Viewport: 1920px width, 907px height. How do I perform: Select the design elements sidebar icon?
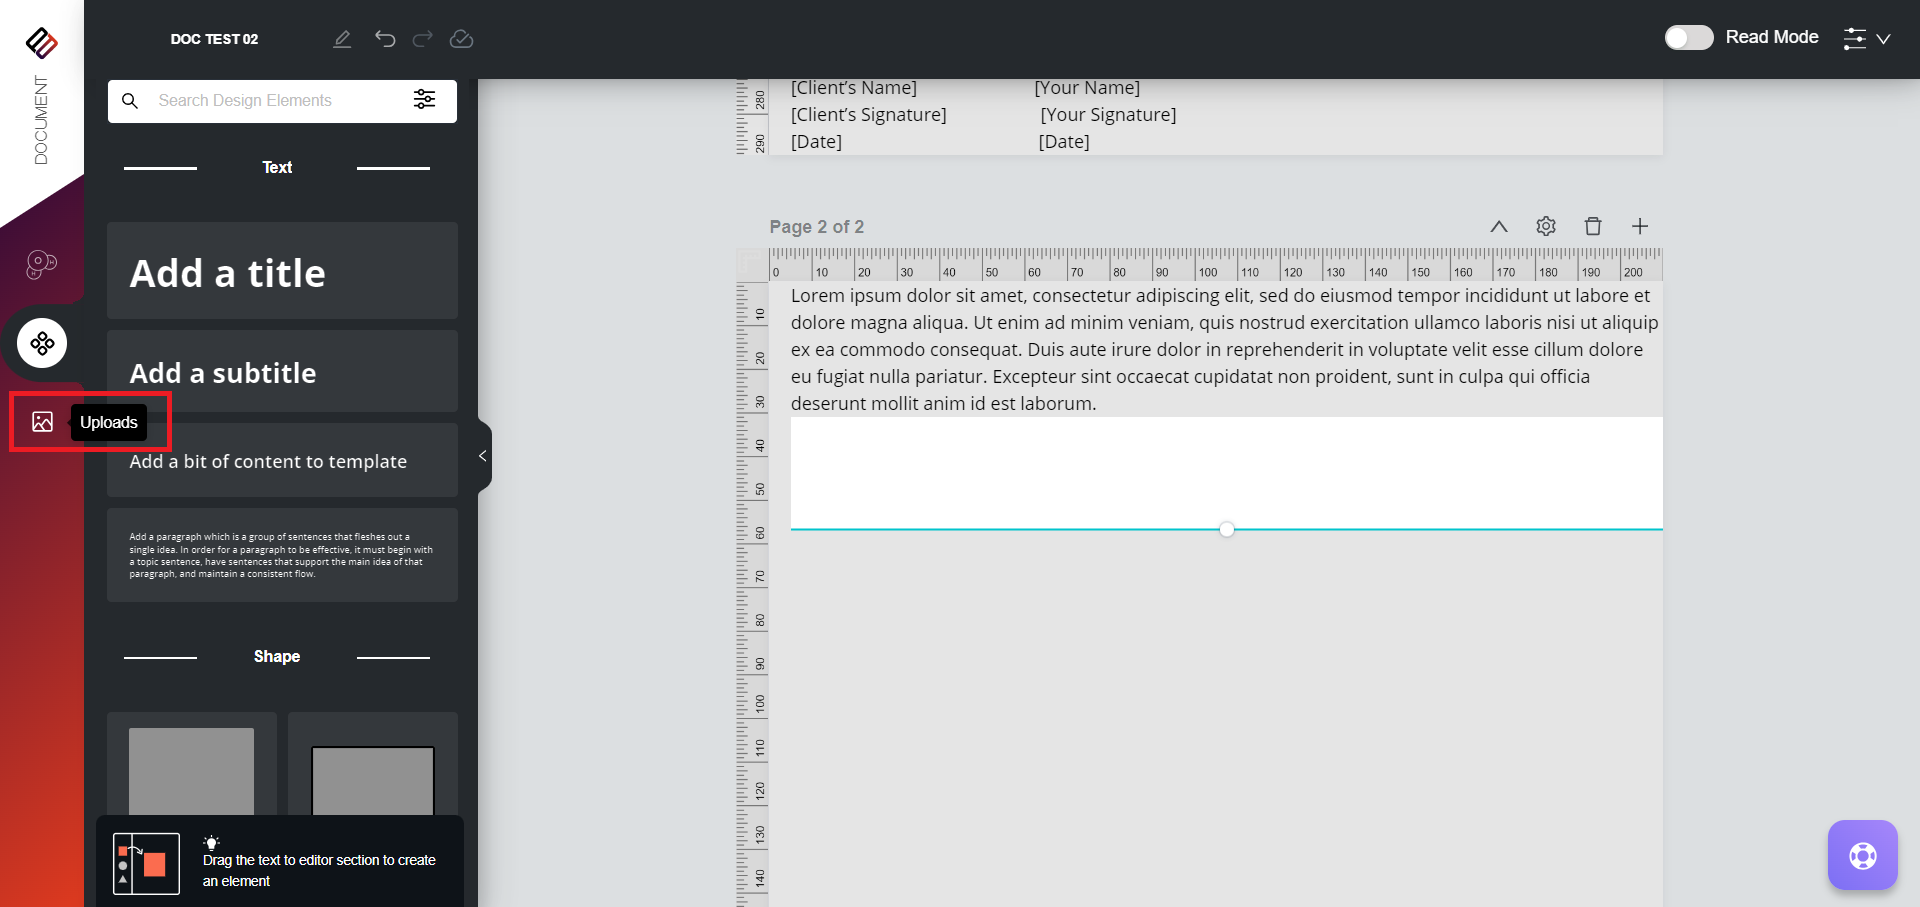click(x=42, y=344)
